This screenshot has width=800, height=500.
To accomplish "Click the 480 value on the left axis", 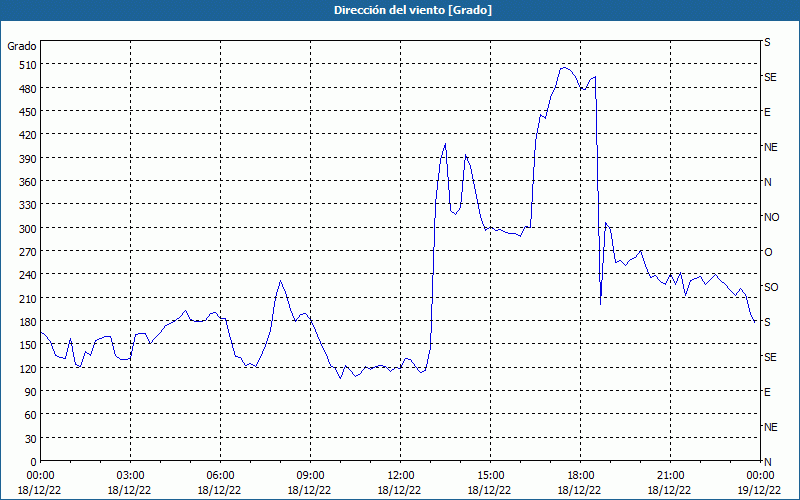I will click(28, 89).
